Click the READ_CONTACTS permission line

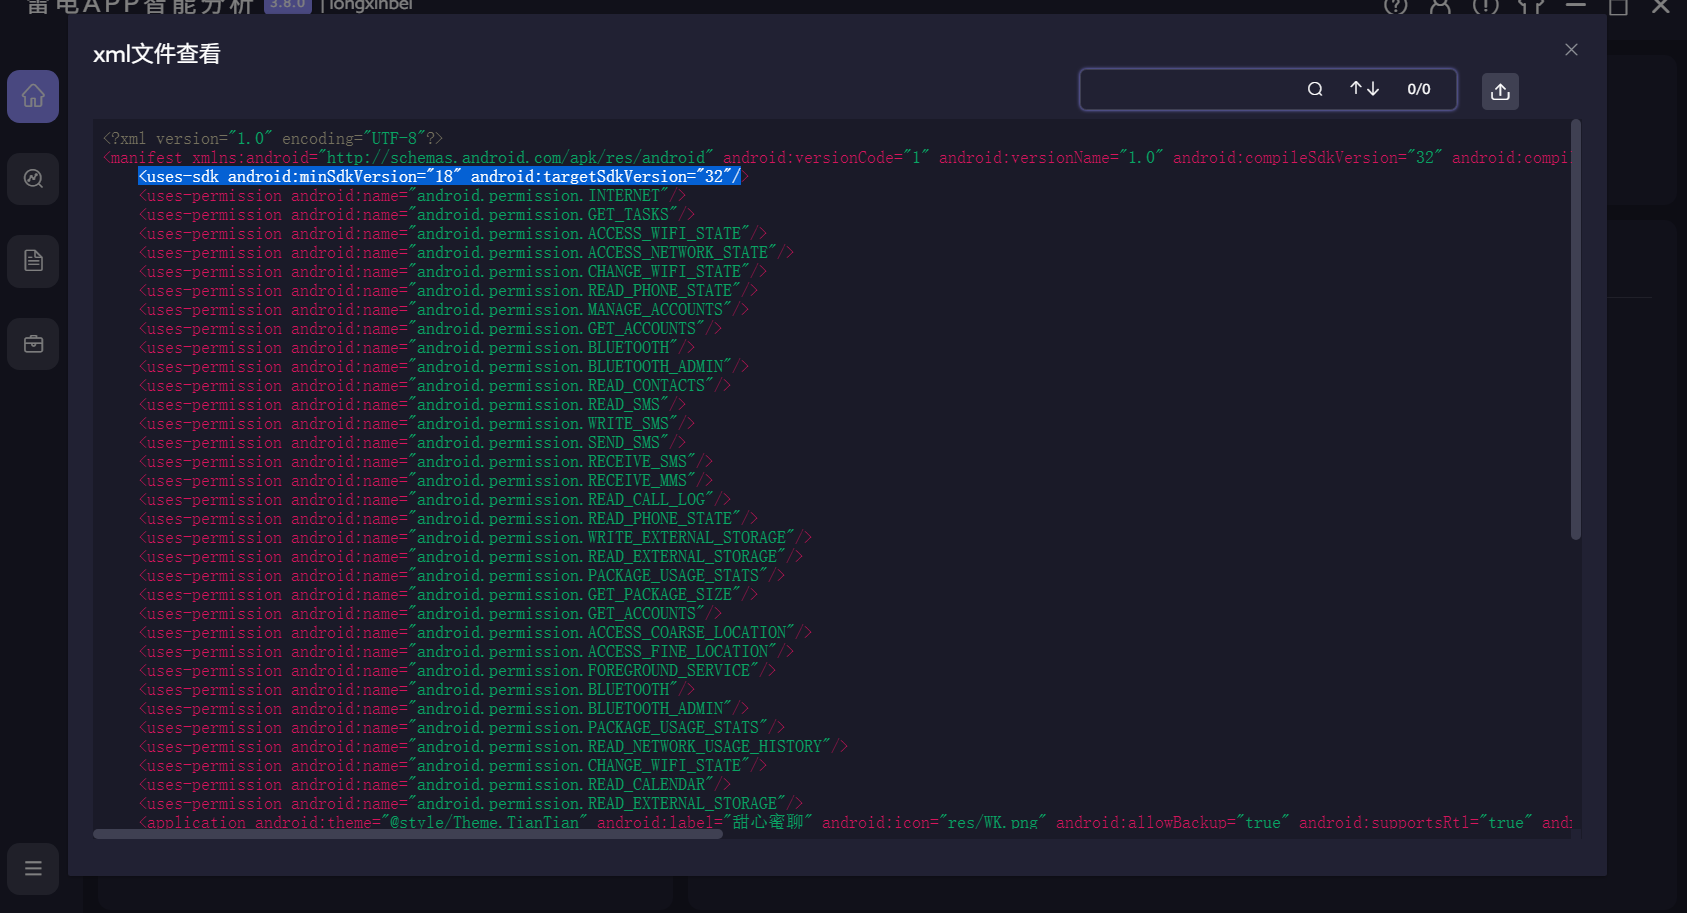click(434, 385)
